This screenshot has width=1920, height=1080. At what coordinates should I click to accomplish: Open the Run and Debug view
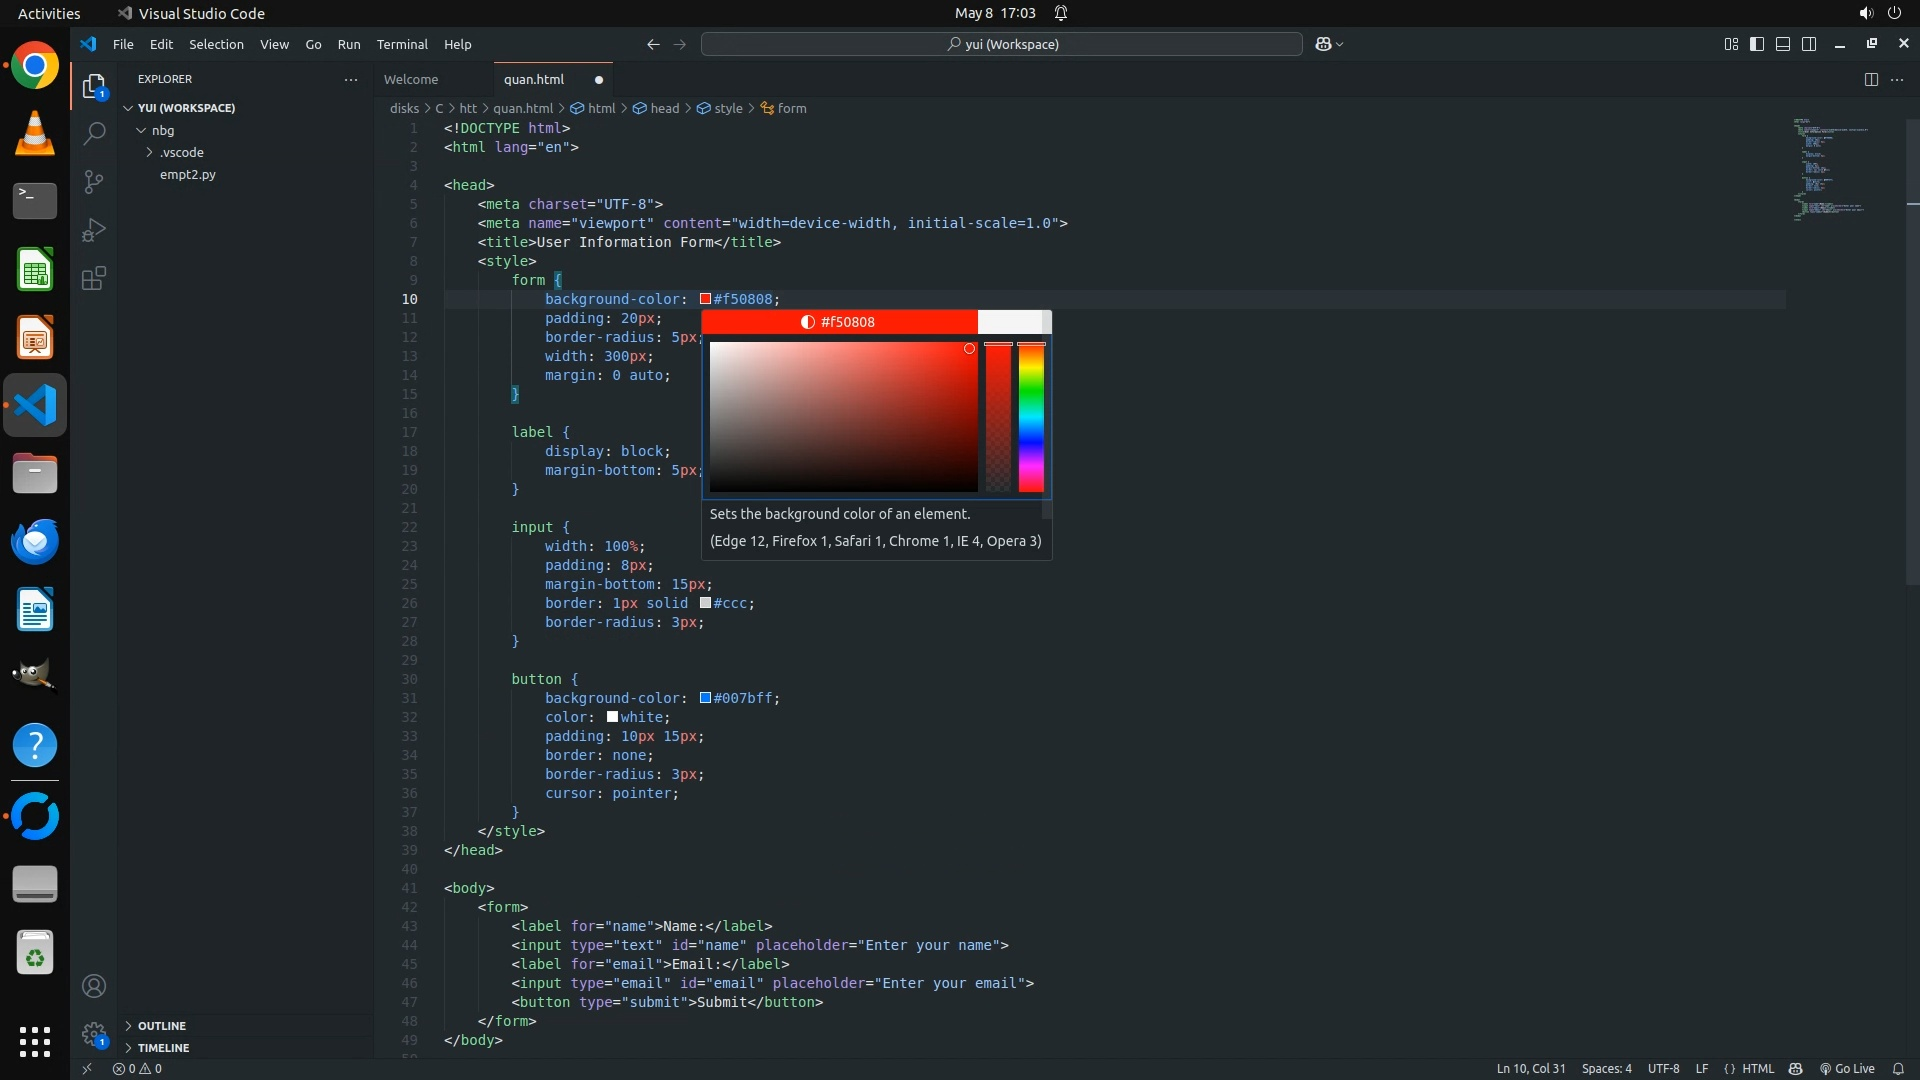point(94,230)
